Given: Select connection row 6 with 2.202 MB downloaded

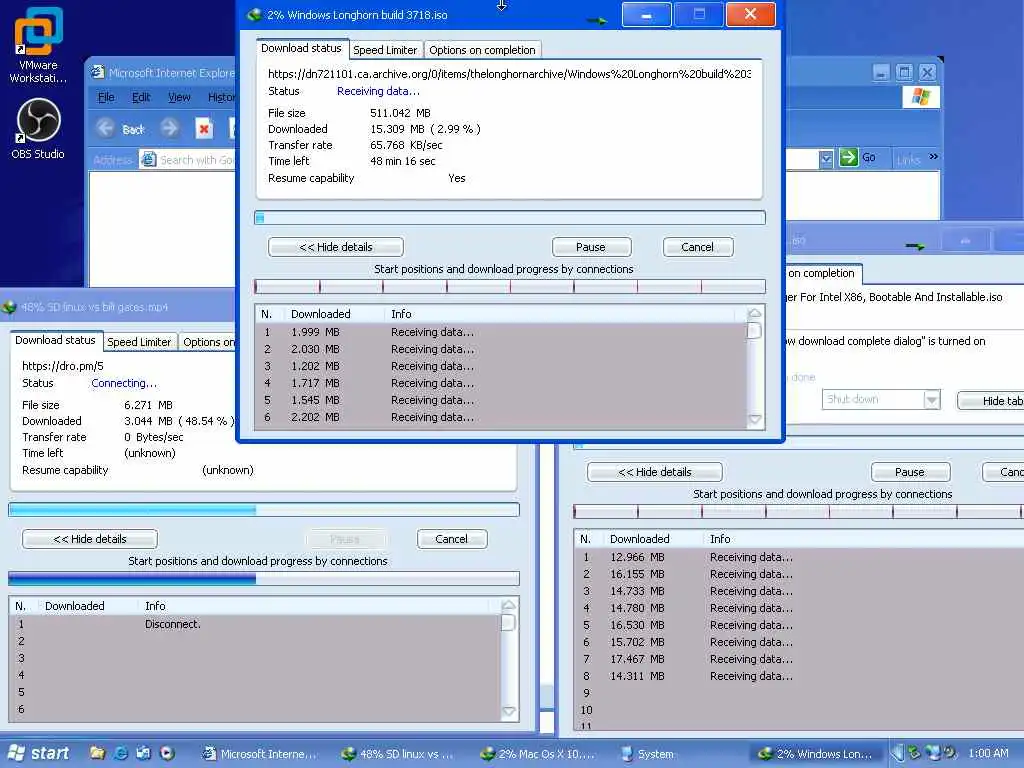Looking at the screenshot, I should tap(501, 417).
